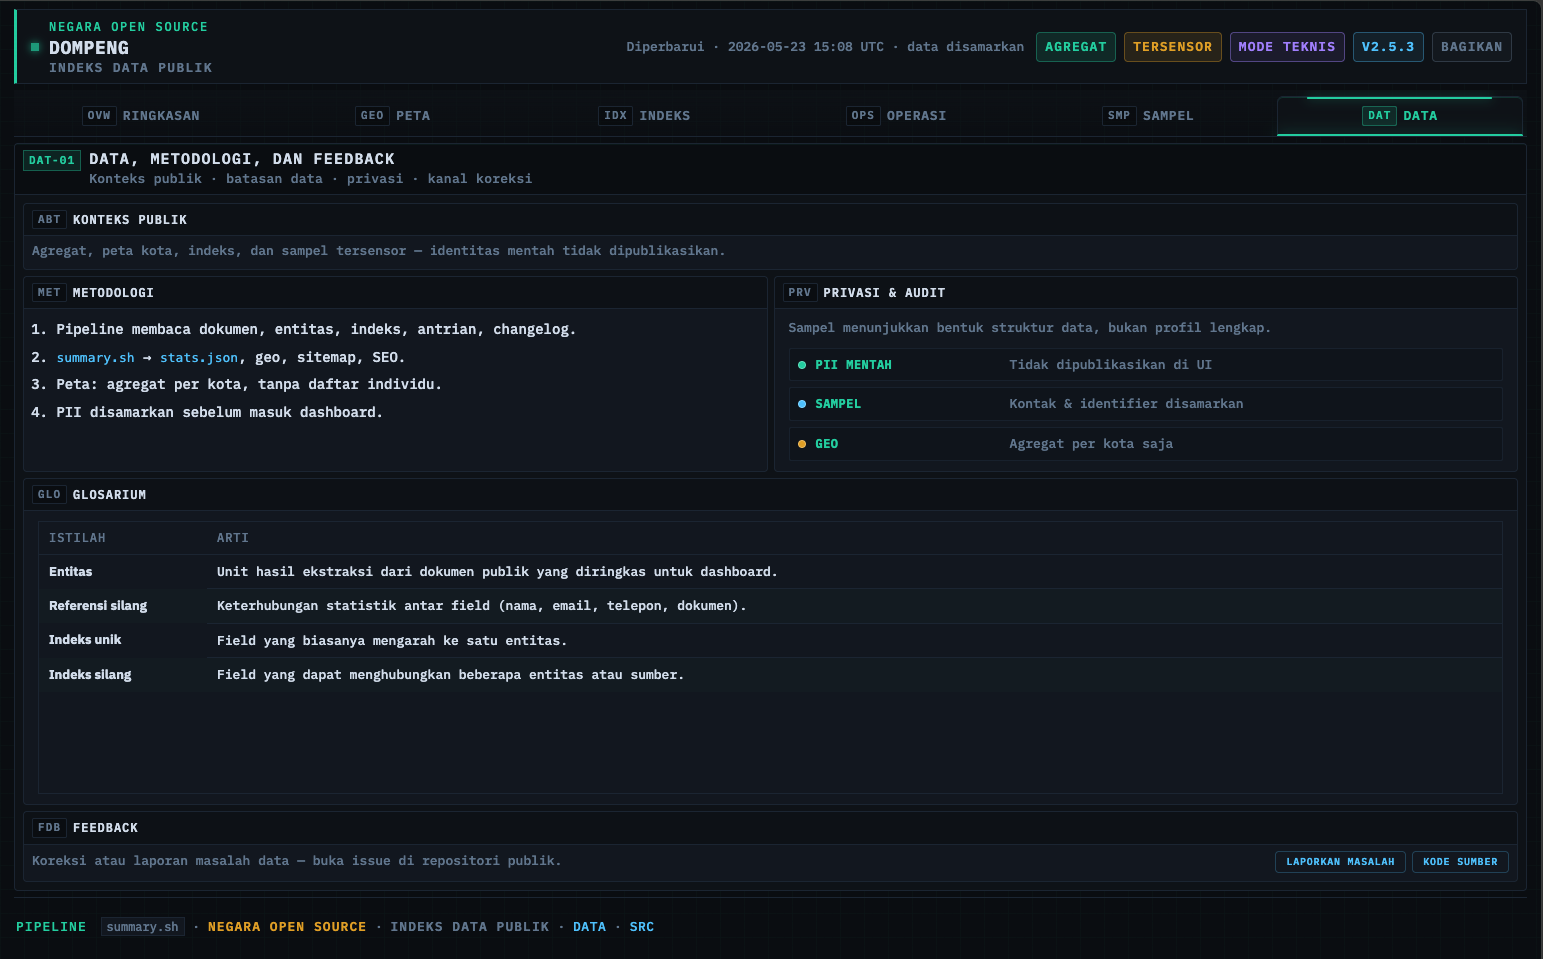Select the PII MENTAH label
The image size is (1543, 959).
coord(853,365)
